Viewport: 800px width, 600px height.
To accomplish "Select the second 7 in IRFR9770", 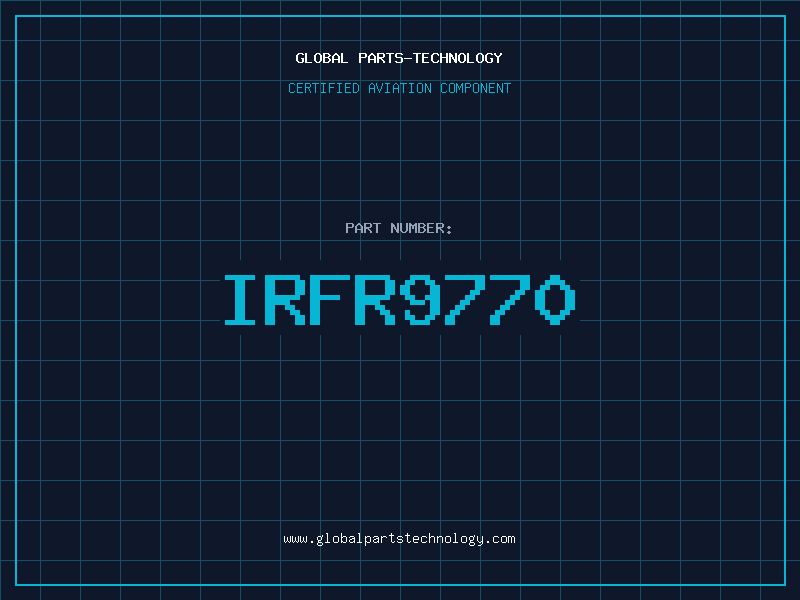I will 512,301.
